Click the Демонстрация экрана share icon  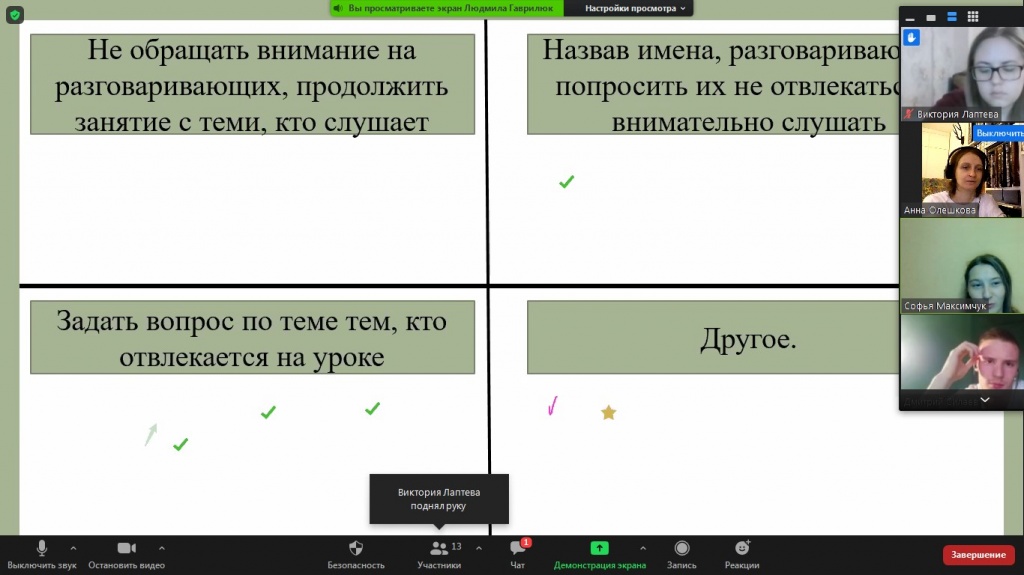coord(599,548)
